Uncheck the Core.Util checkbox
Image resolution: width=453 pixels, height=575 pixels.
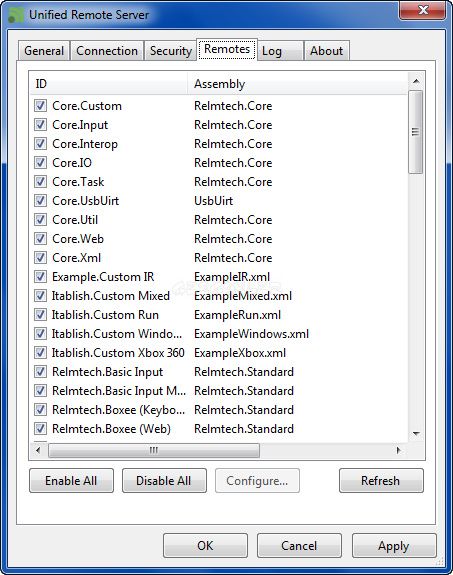click(x=40, y=220)
